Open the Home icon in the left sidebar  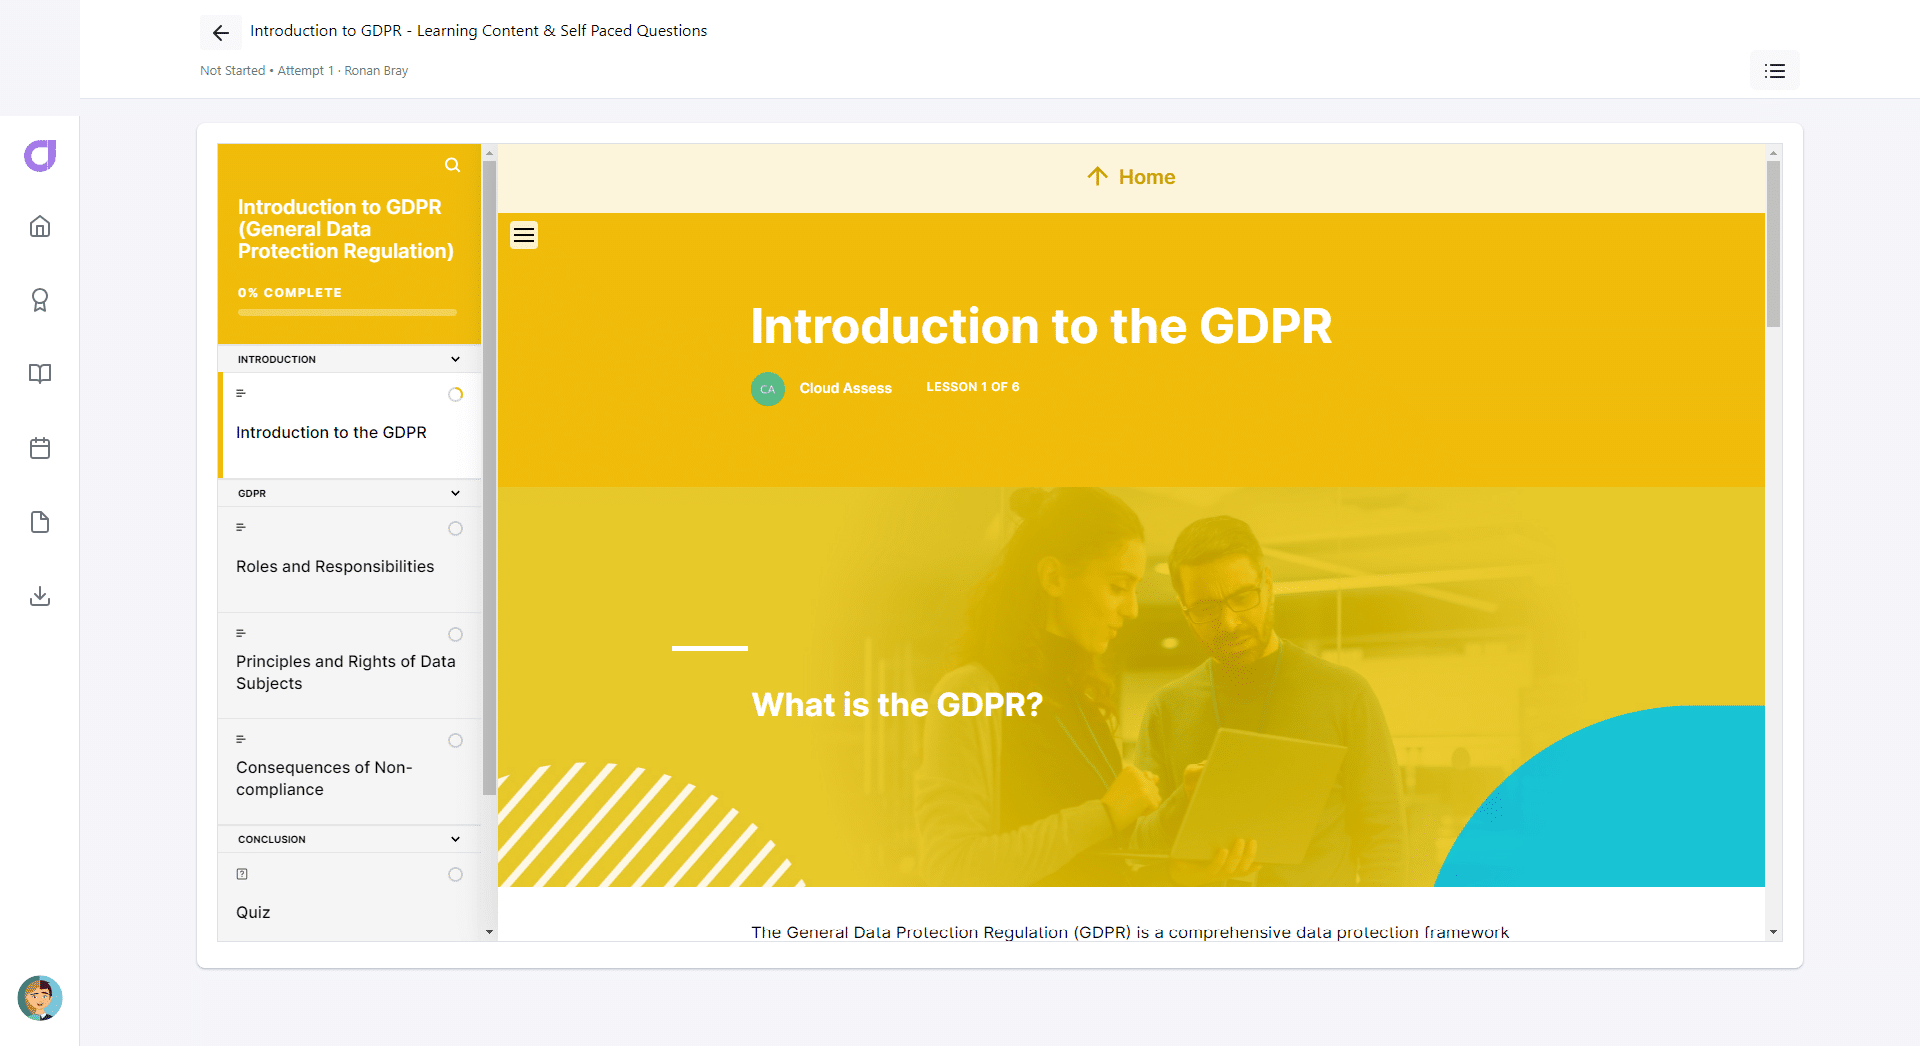coord(40,226)
